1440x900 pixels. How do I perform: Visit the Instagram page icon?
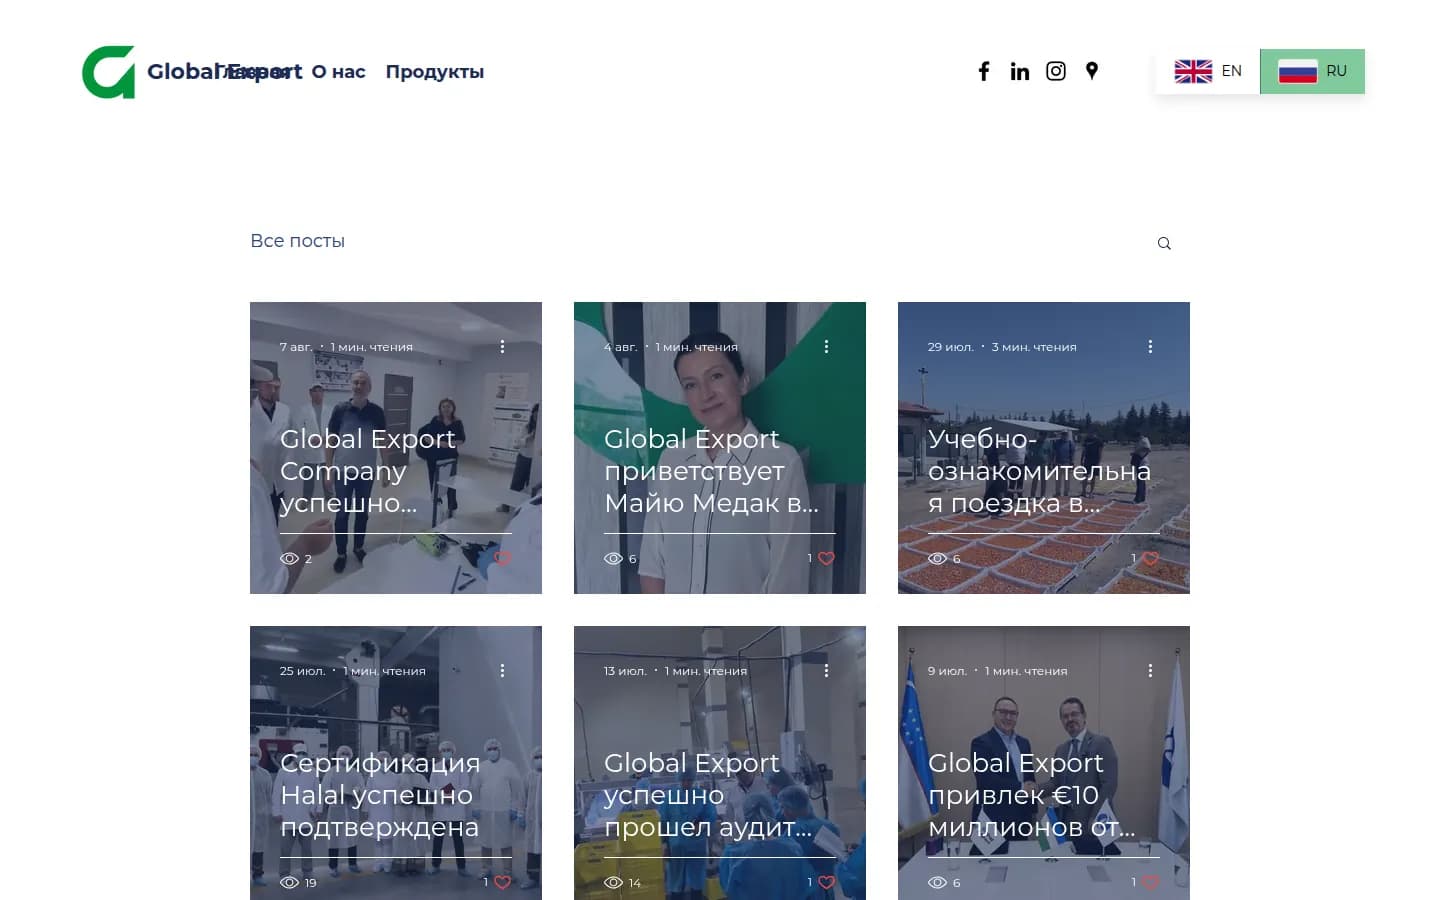(1056, 71)
